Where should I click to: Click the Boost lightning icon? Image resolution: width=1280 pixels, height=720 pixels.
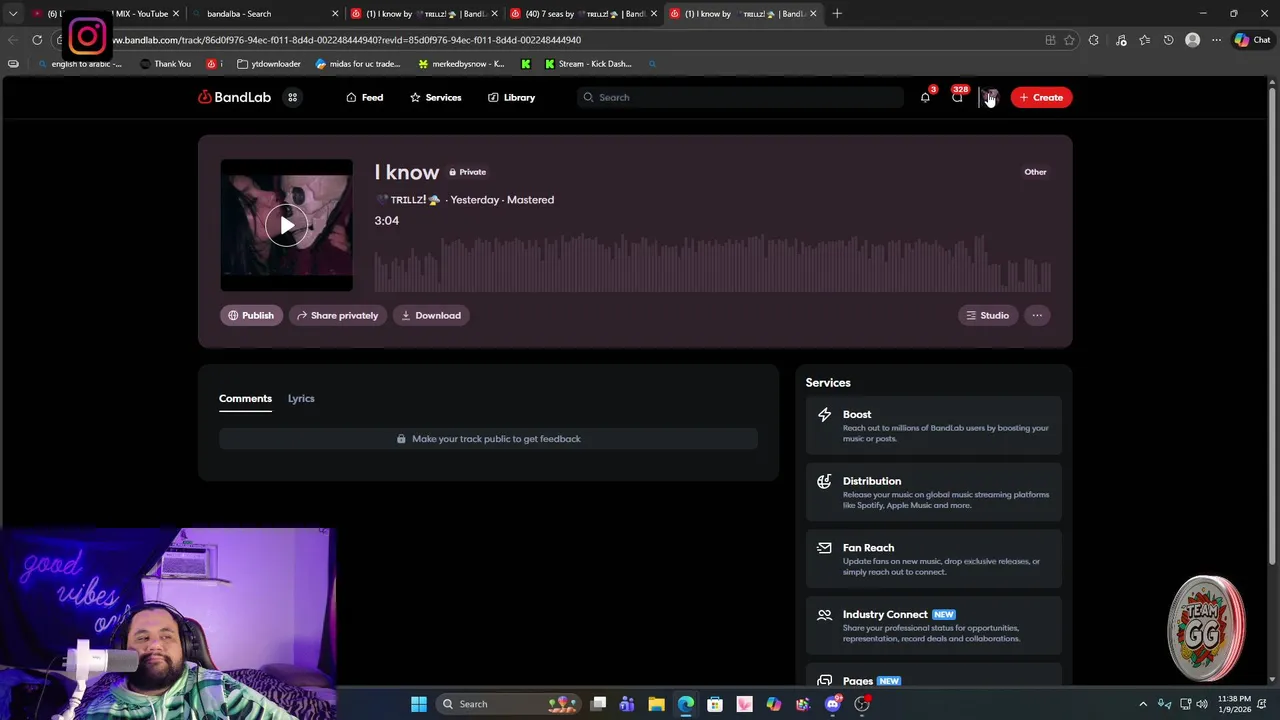(824, 415)
